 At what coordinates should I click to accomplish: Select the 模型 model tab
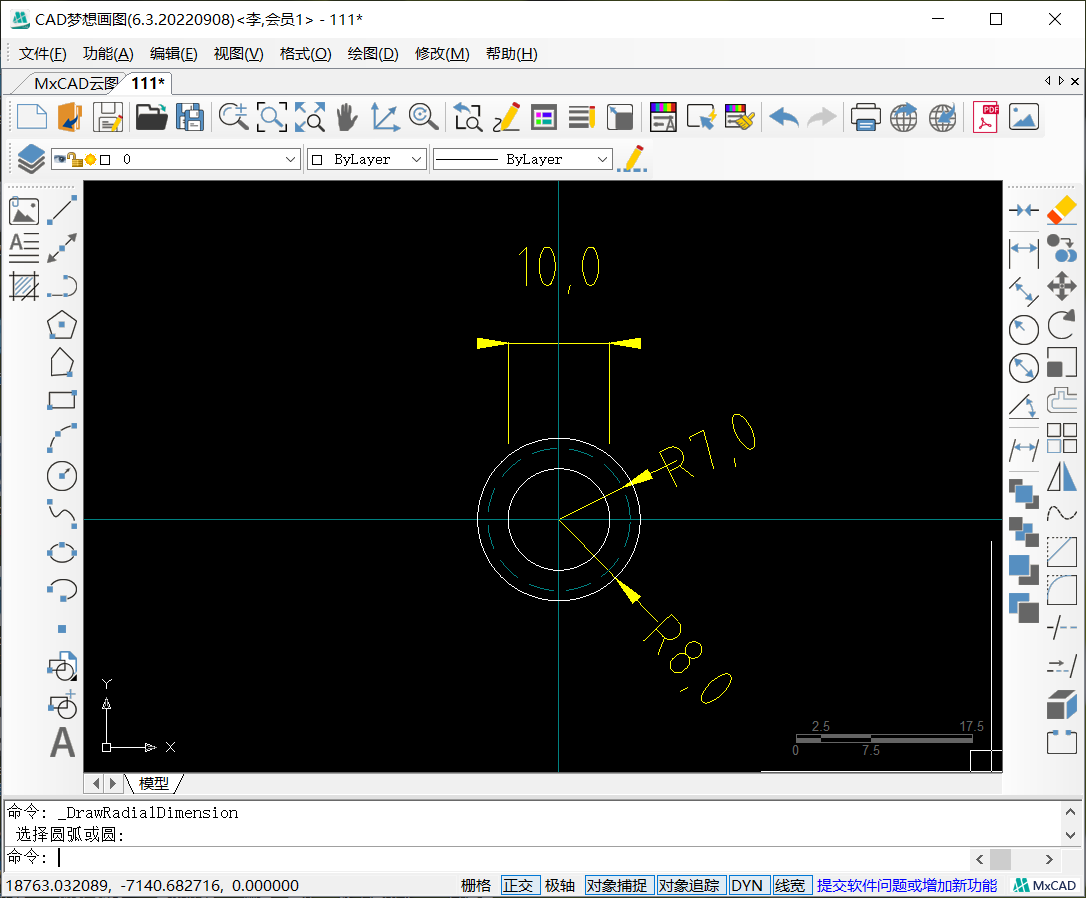(154, 784)
